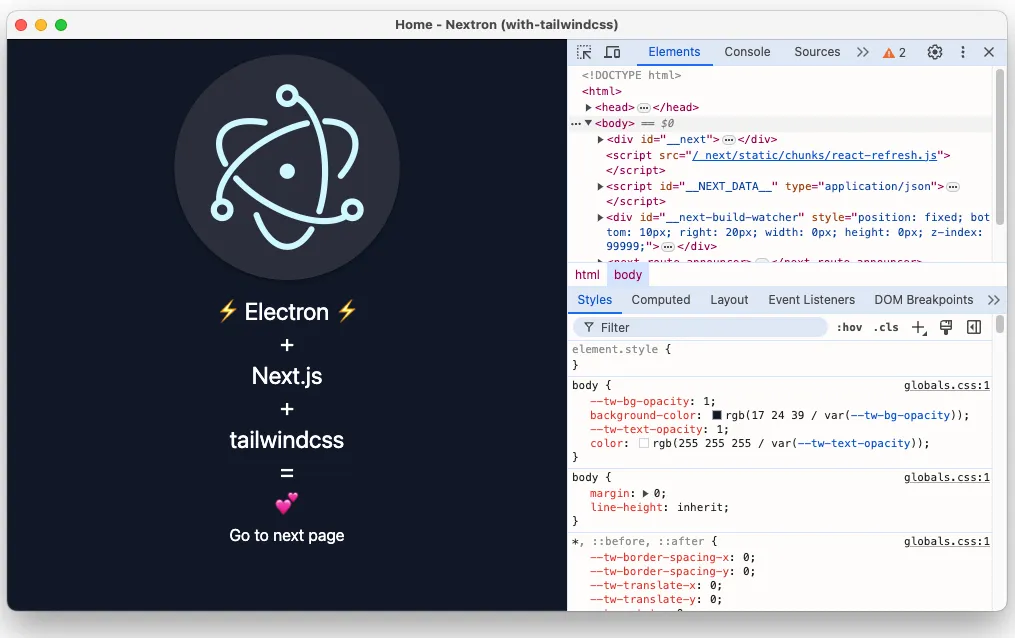Open the computed styles sidebar icon
This screenshot has height=638, width=1015.
pos(972,326)
